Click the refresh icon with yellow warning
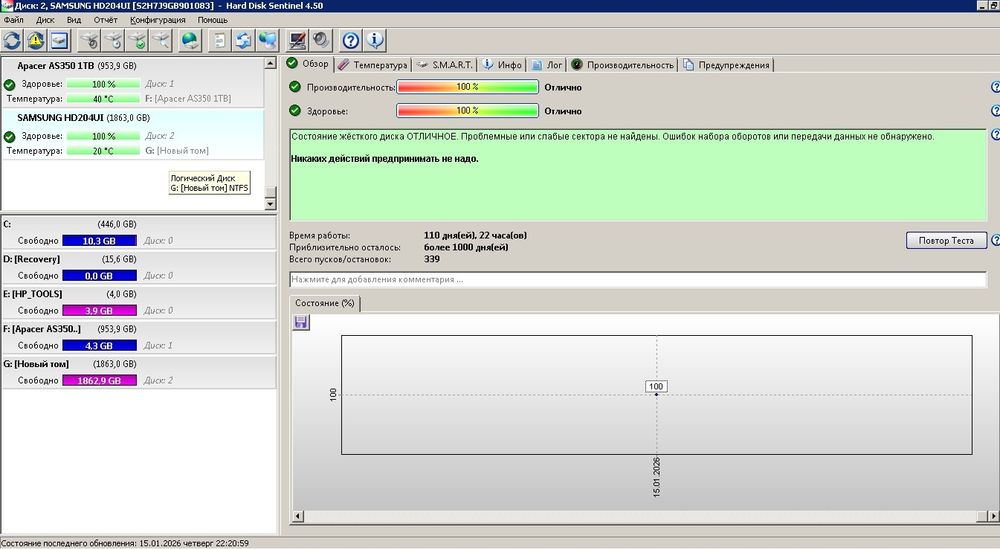 coord(36,41)
